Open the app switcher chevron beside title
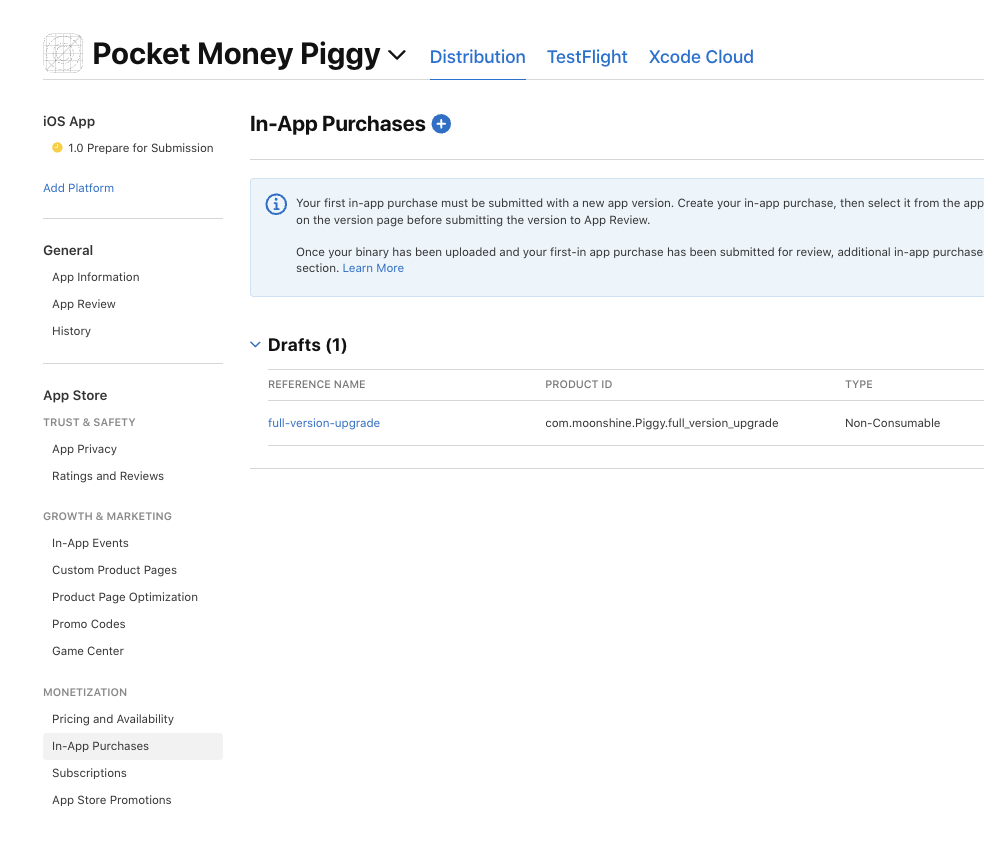The height and width of the screenshot is (848, 984). [x=397, y=55]
